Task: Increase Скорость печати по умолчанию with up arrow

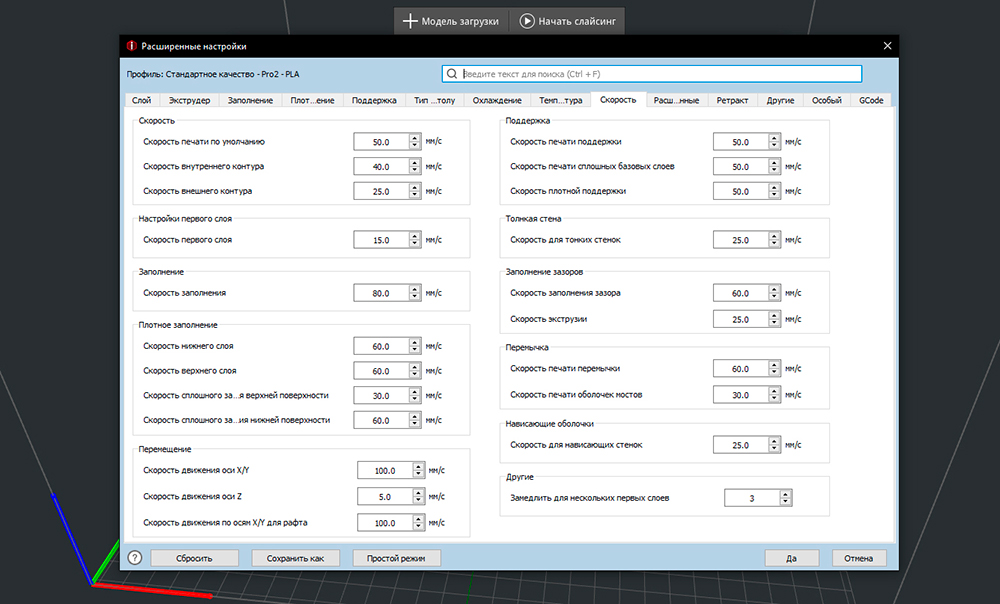Action: pyautogui.click(x=414, y=138)
